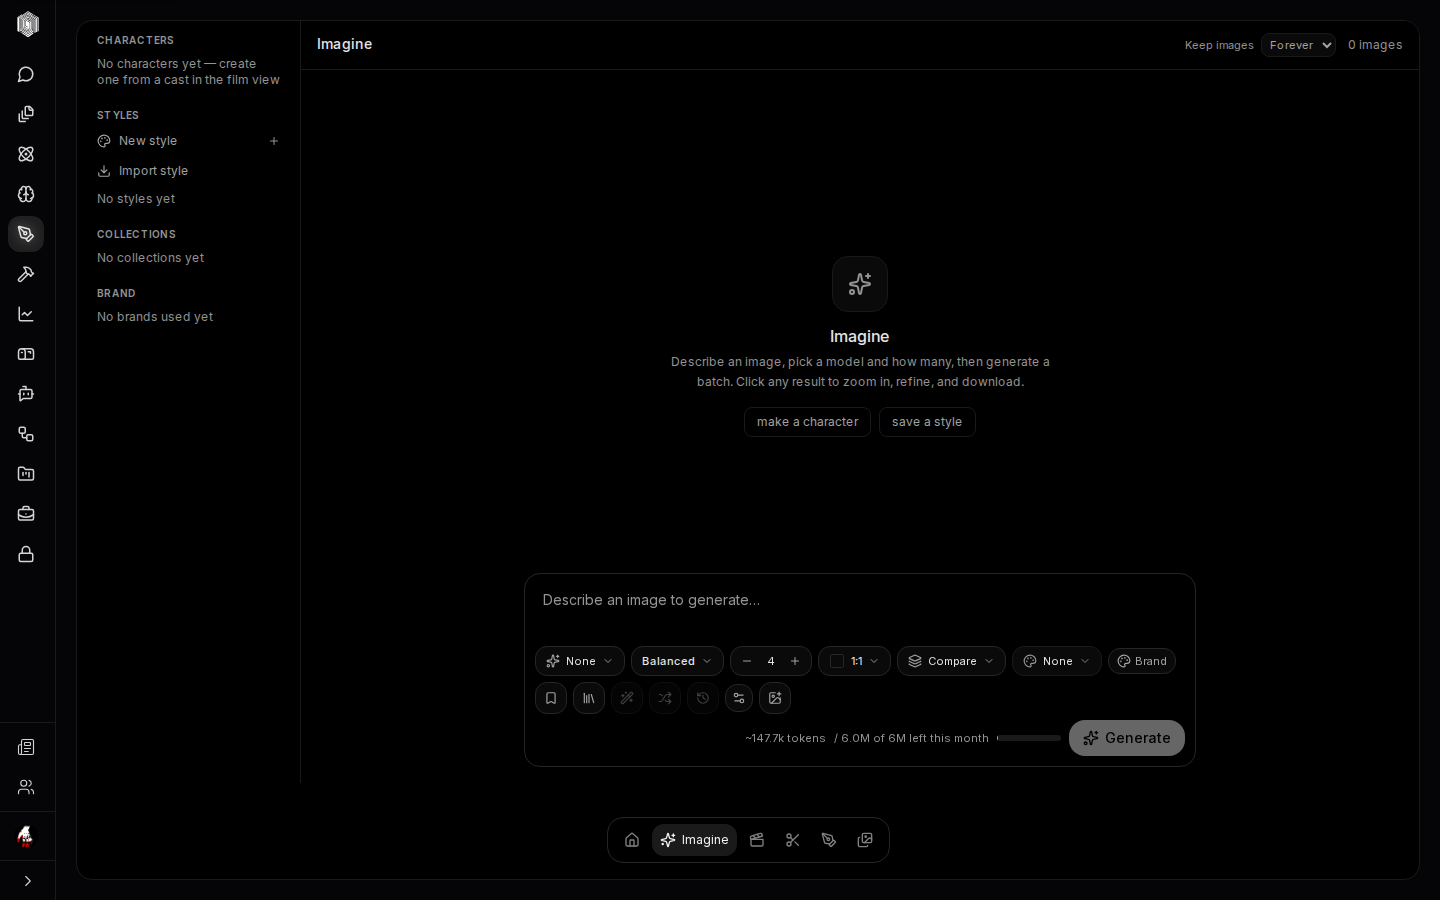Increase the image count with the plus button
The width and height of the screenshot is (1440, 900).
(795, 661)
